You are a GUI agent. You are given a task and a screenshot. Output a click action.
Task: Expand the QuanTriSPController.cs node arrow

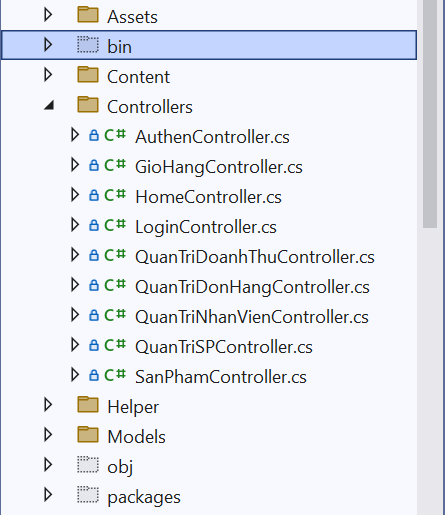pyautogui.click(x=75, y=345)
